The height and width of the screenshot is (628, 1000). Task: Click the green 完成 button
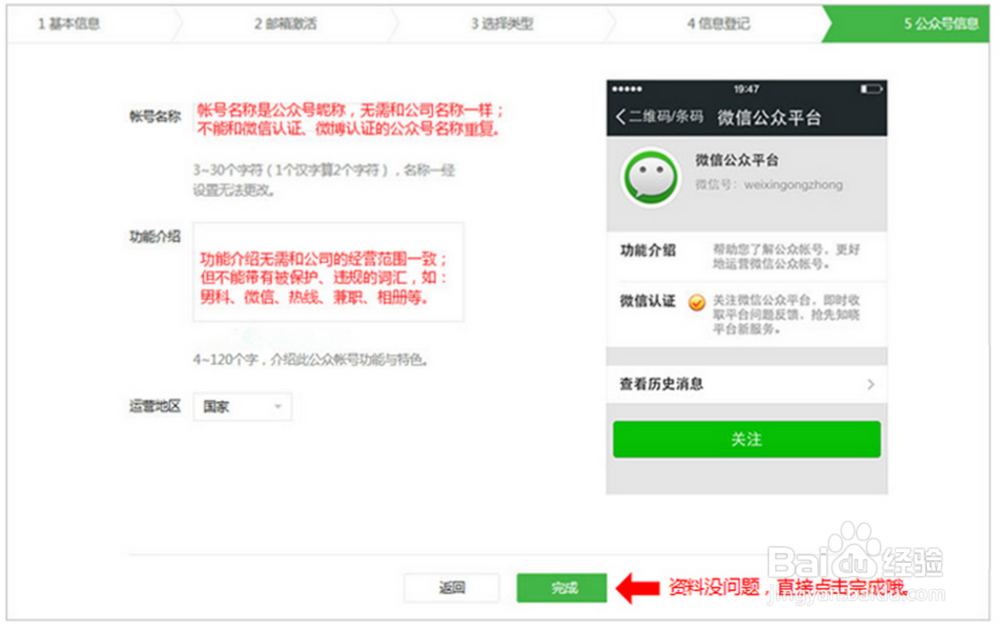tap(562, 587)
